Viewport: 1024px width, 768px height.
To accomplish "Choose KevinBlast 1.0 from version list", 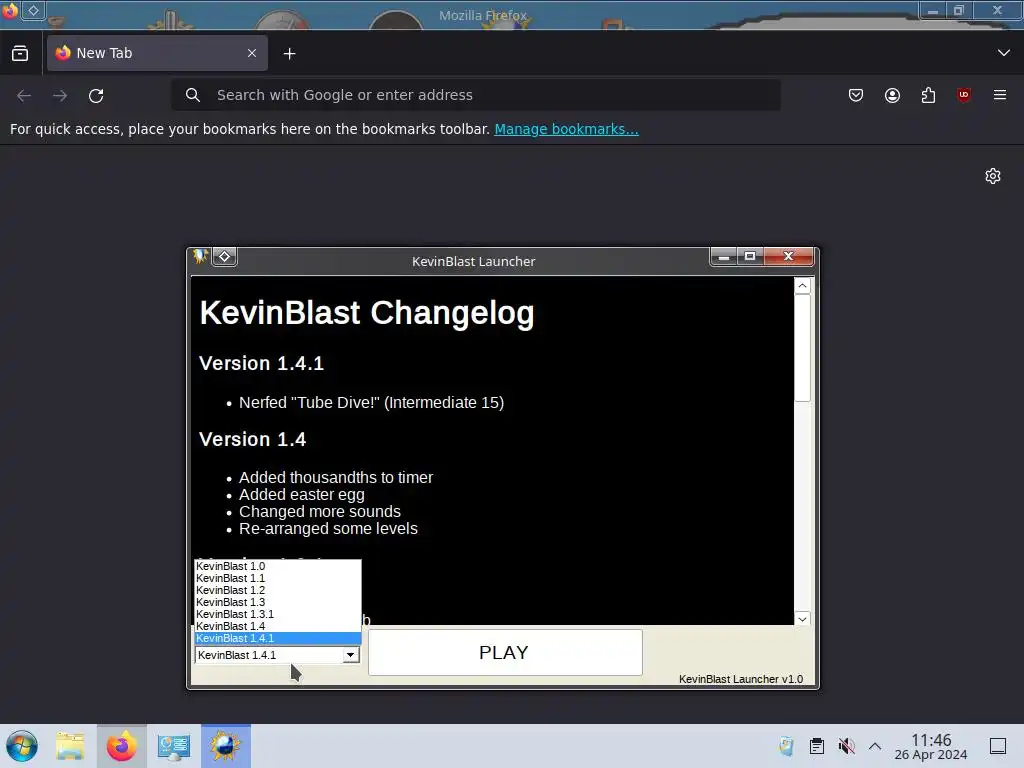I will pos(278,566).
